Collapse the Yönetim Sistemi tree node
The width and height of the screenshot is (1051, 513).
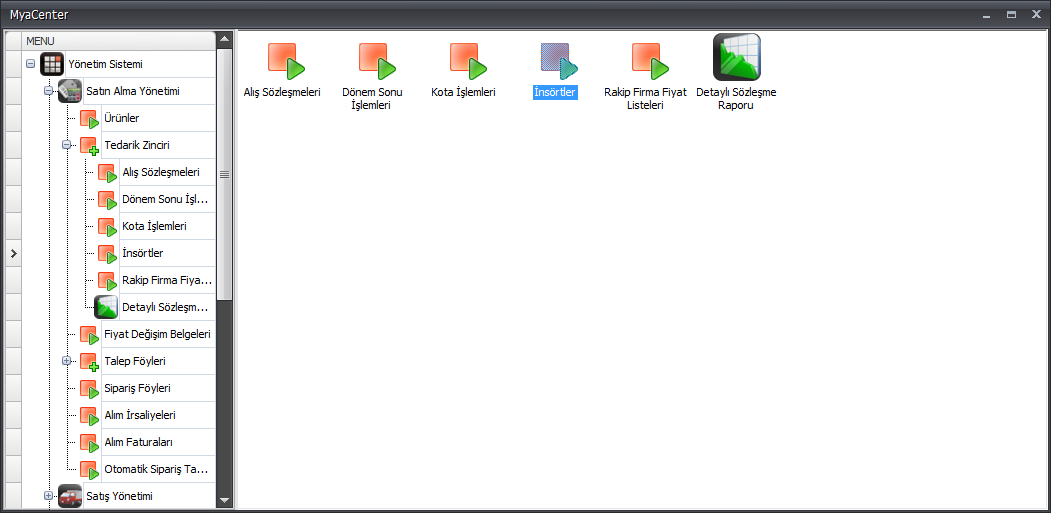(x=30, y=64)
